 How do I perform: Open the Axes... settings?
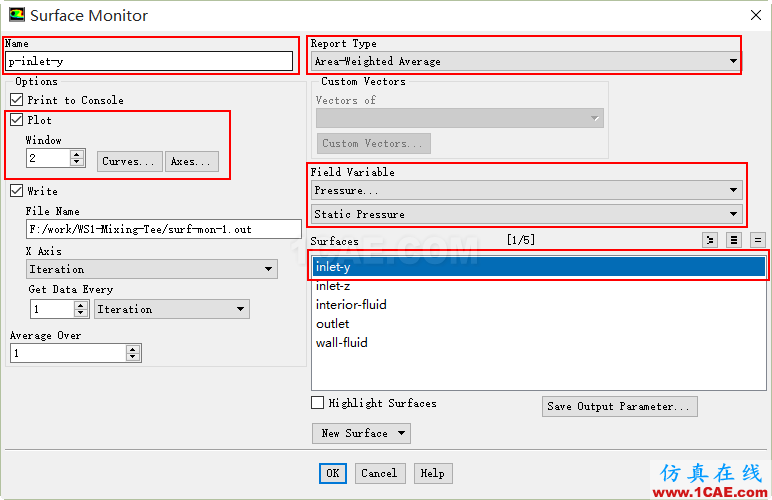(192, 161)
